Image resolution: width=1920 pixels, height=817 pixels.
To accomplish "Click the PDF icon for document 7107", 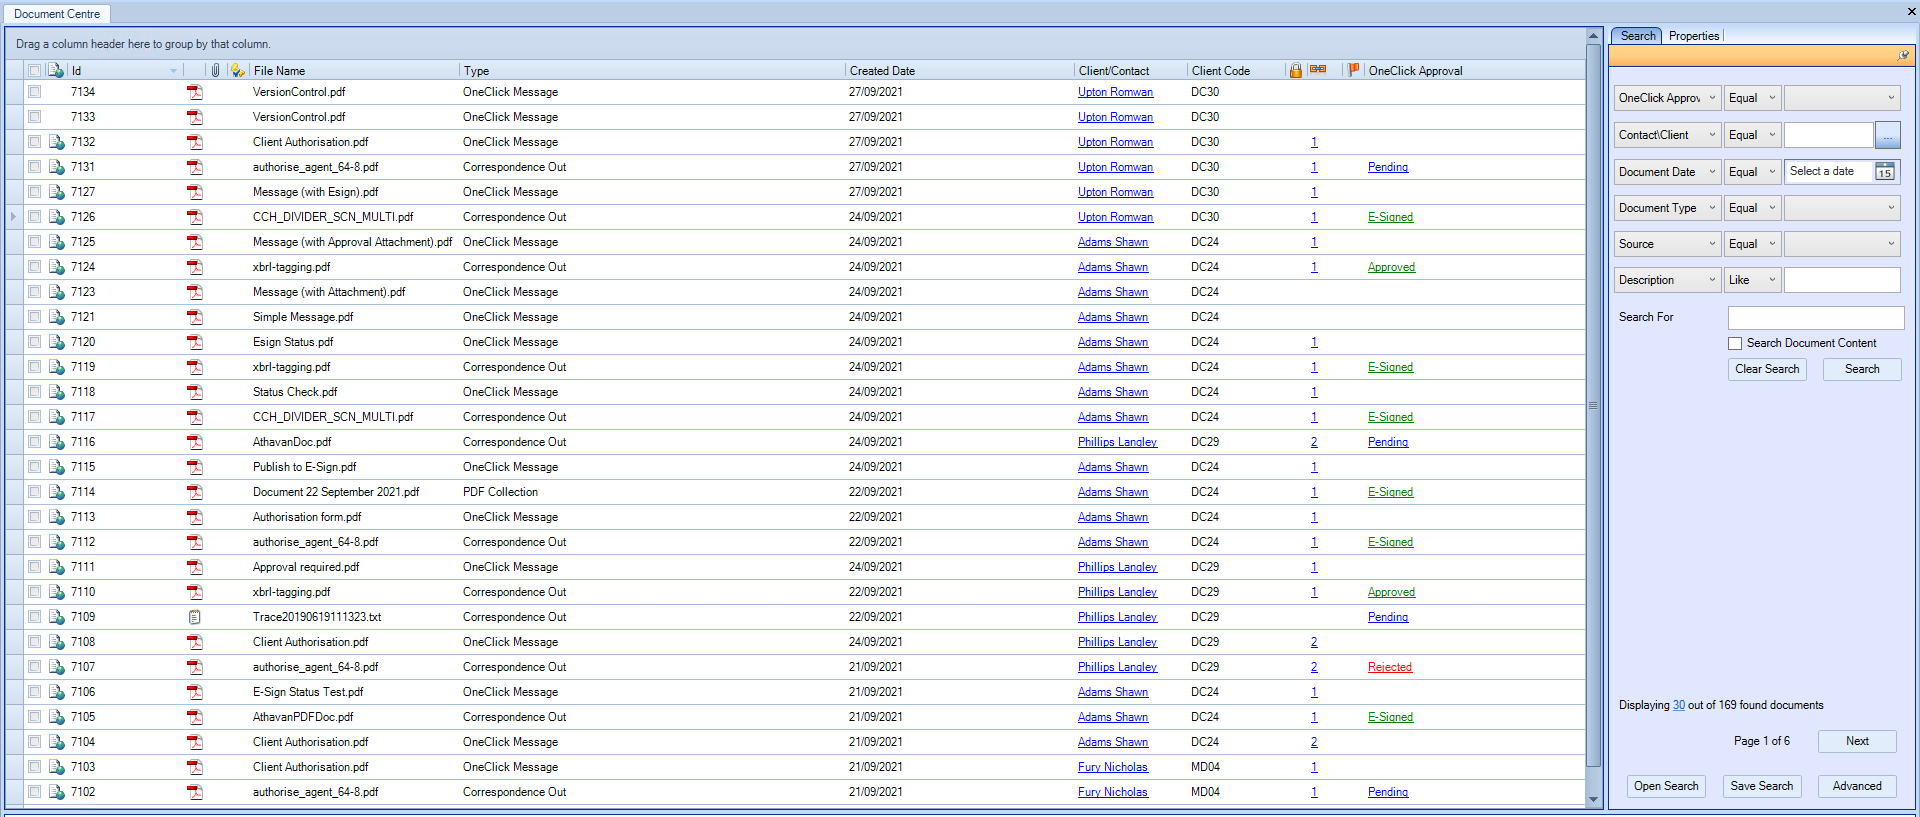I will pos(195,667).
